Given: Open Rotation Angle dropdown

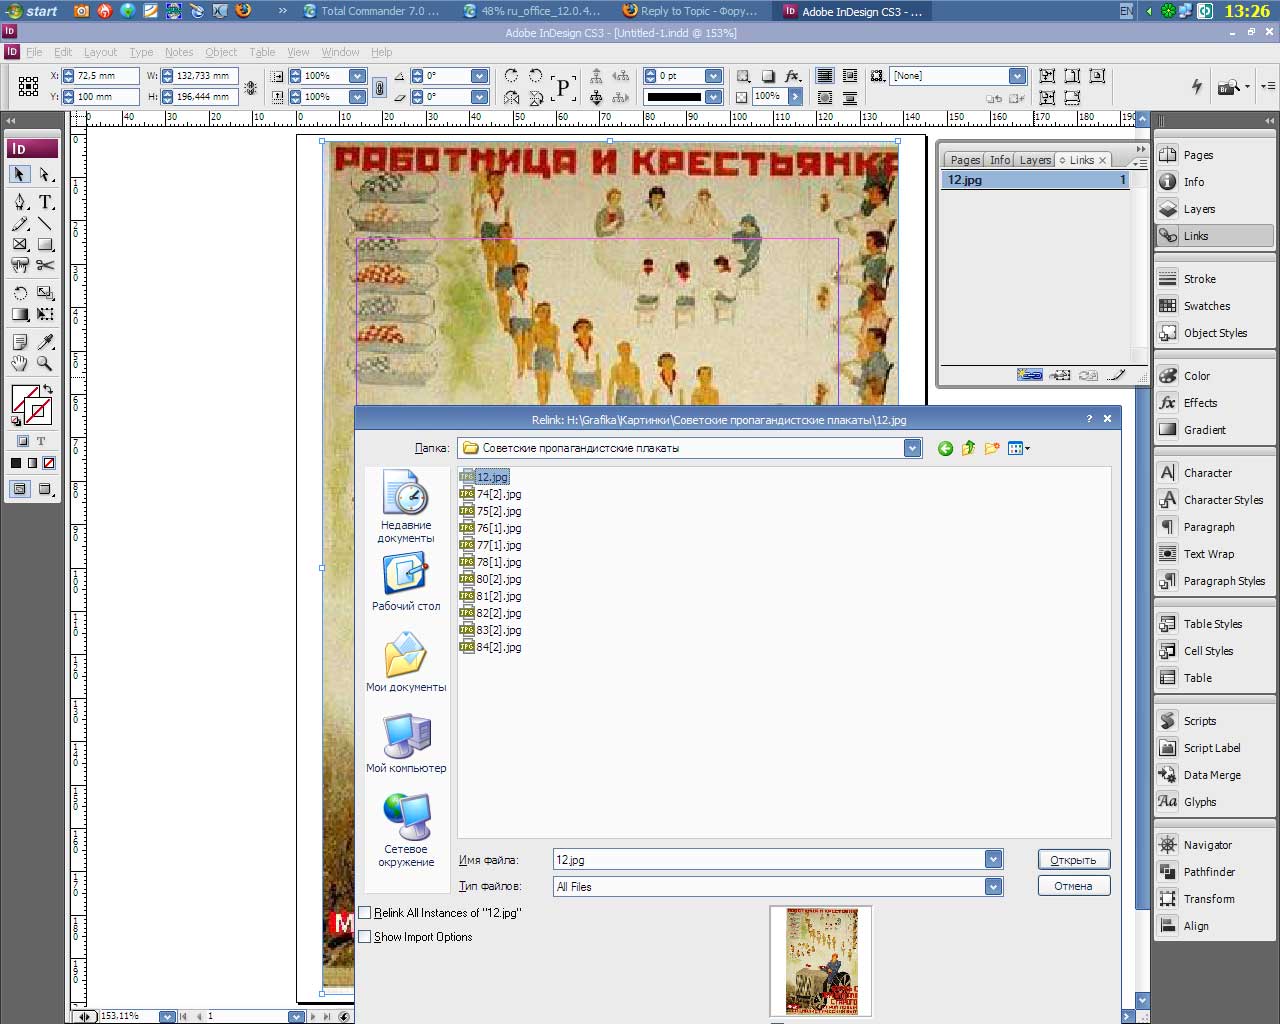Looking at the screenshot, I should (x=479, y=76).
